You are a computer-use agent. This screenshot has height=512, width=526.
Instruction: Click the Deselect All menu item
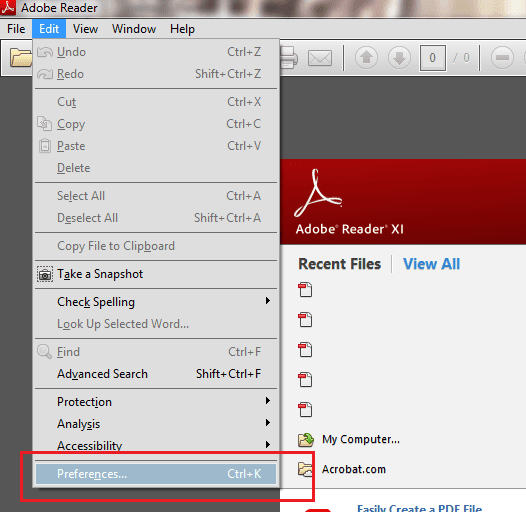click(156, 218)
